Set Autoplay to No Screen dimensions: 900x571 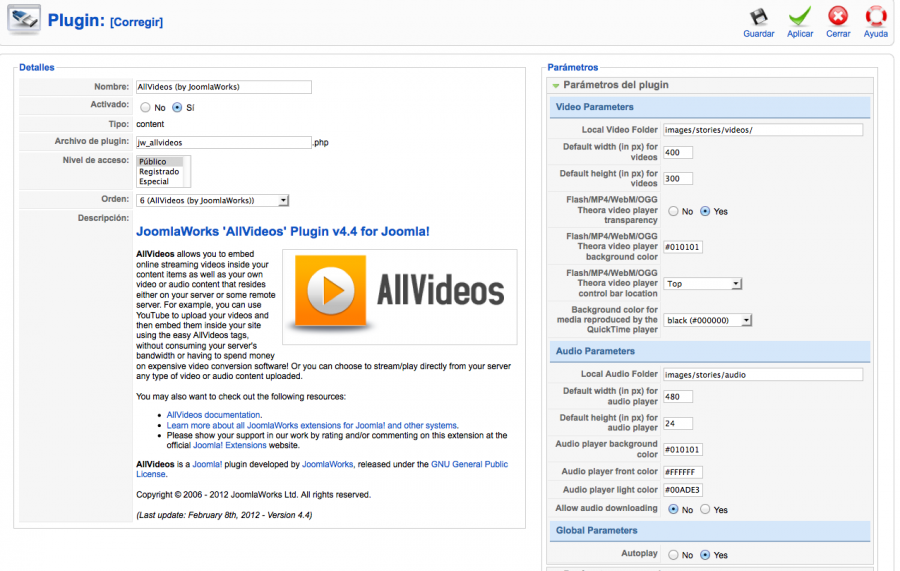[673, 555]
